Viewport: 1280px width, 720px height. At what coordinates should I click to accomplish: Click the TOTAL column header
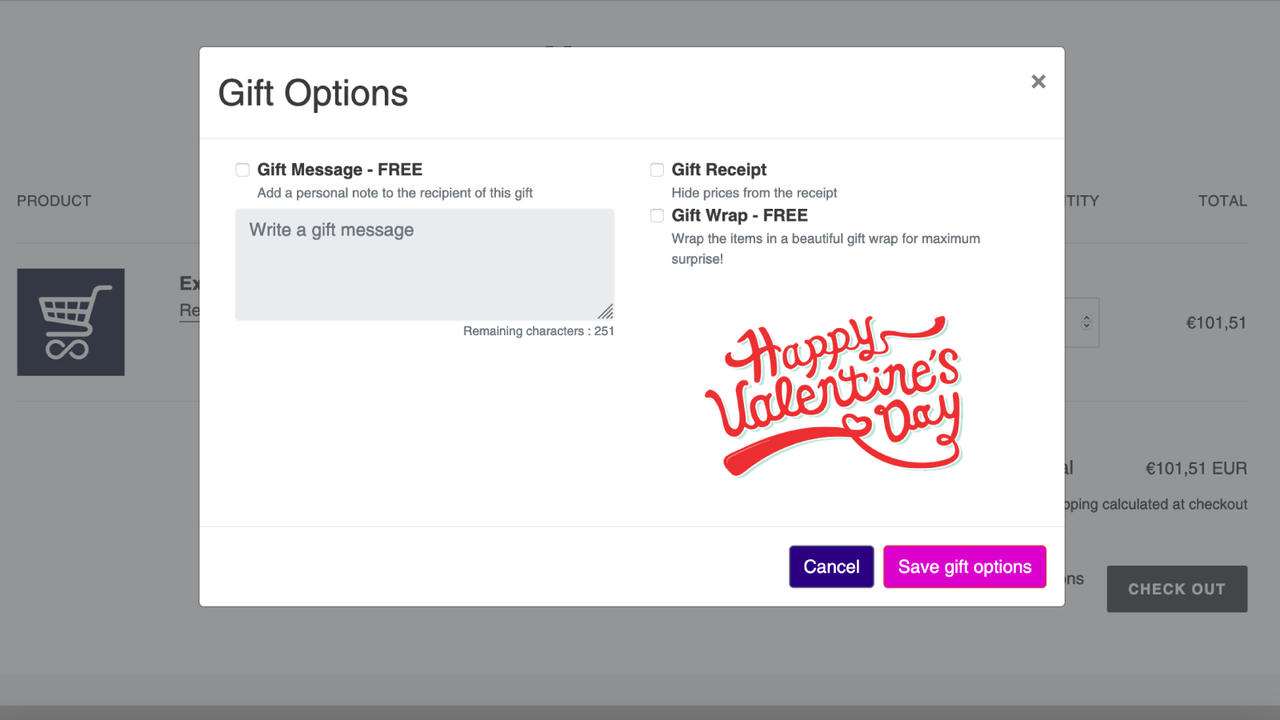[x=1222, y=200]
